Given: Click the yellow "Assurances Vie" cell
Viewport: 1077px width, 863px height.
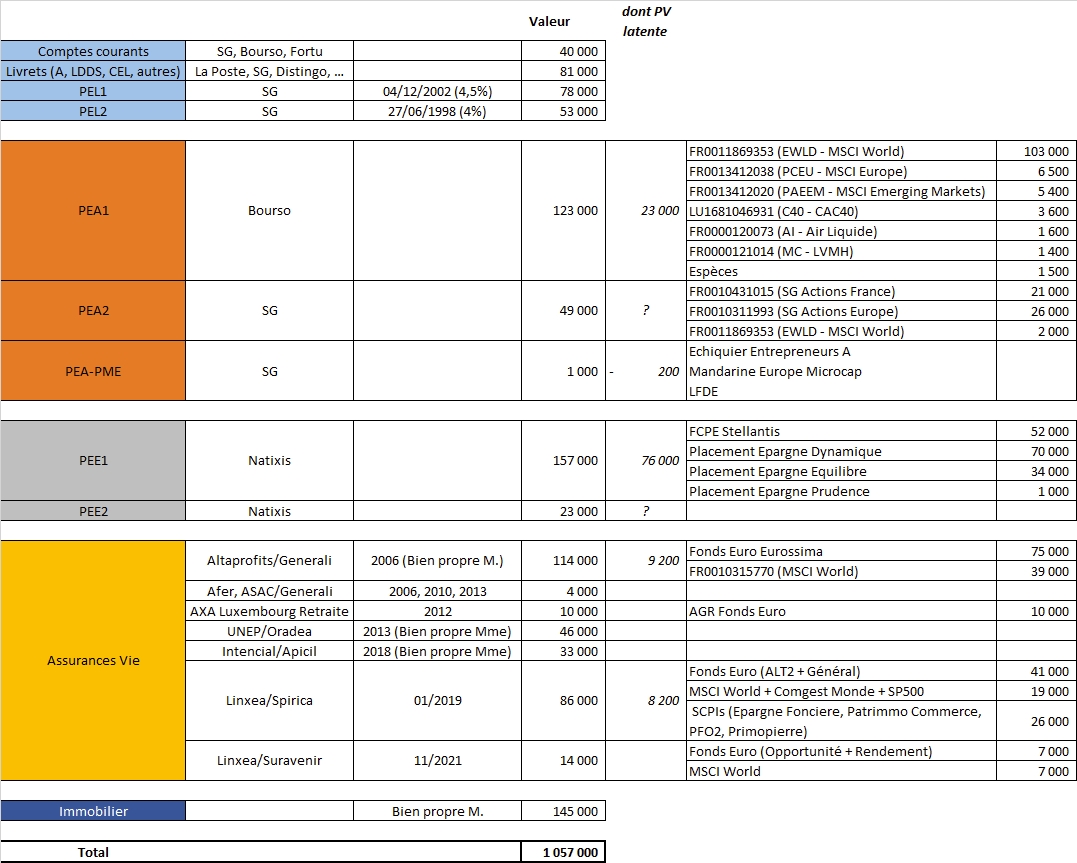Looking at the screenshot, I should click(93, 660).
